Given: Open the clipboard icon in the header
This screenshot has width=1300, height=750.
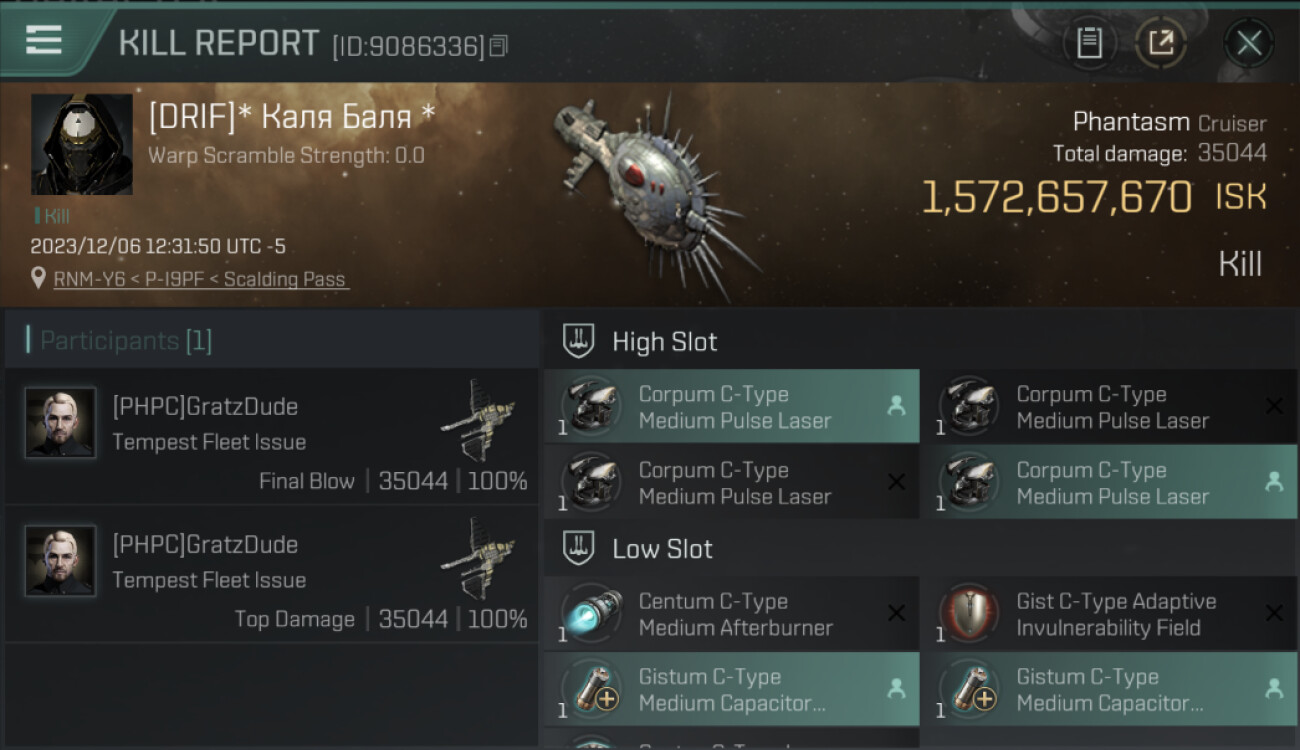Looking at the screenshot, I should click(x=1089, y=43).
